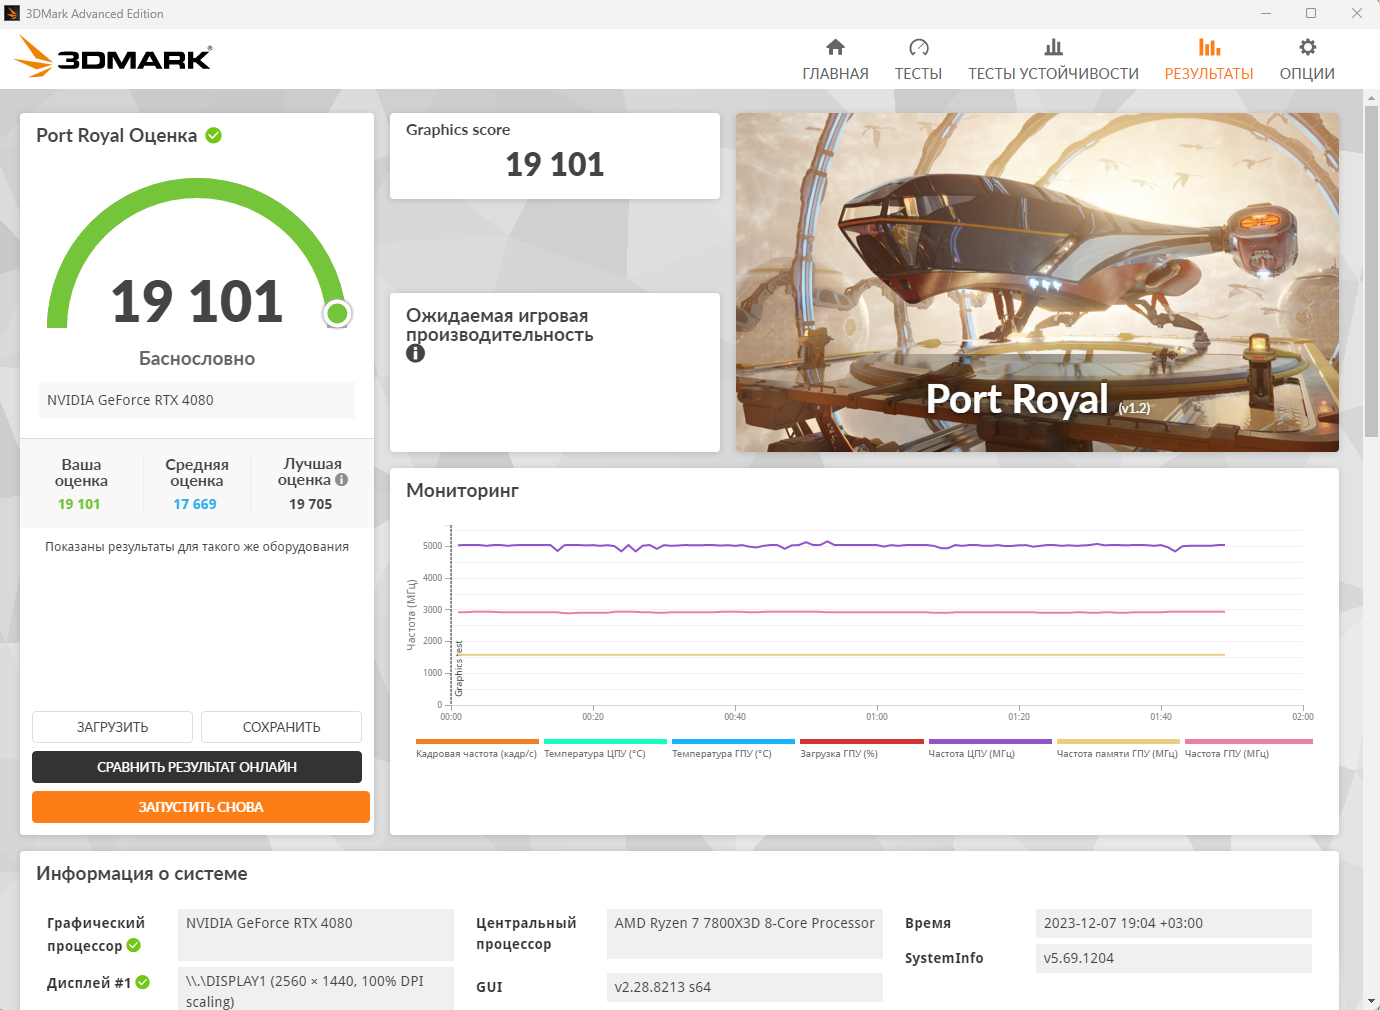Screen dimensions: 1380x1010
Task: Click the SystemInfo version v5.69.1204
Action: (x=1174, y=958)
